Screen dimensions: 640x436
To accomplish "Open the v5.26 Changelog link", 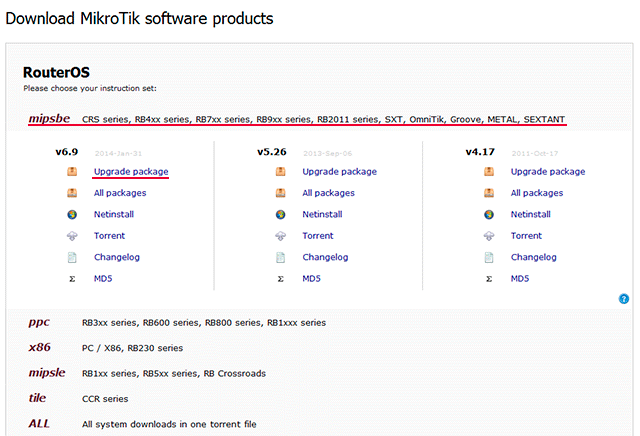I will (x=326, y=257).
